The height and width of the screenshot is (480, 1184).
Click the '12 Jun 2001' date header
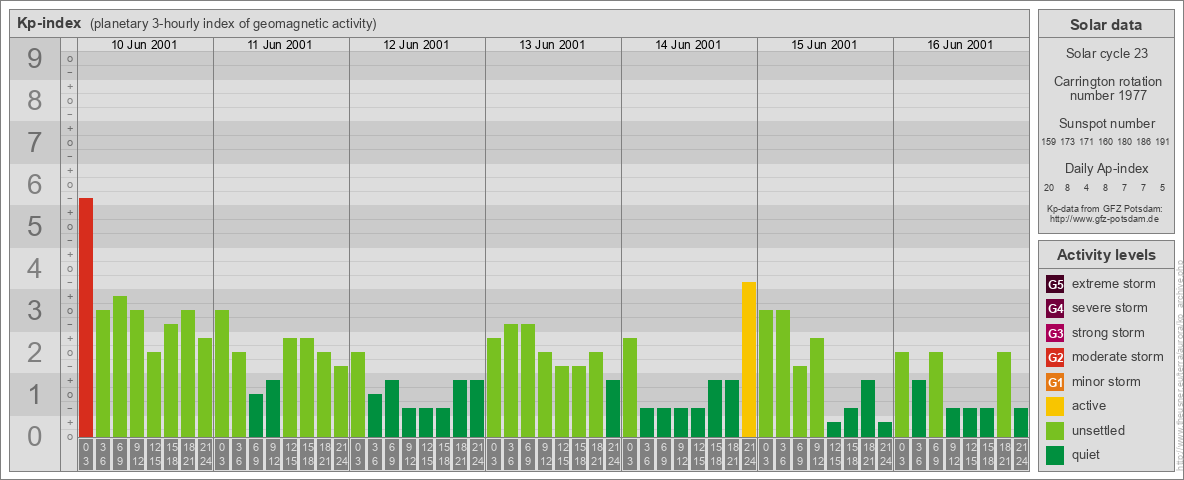(x=416, y=45)
